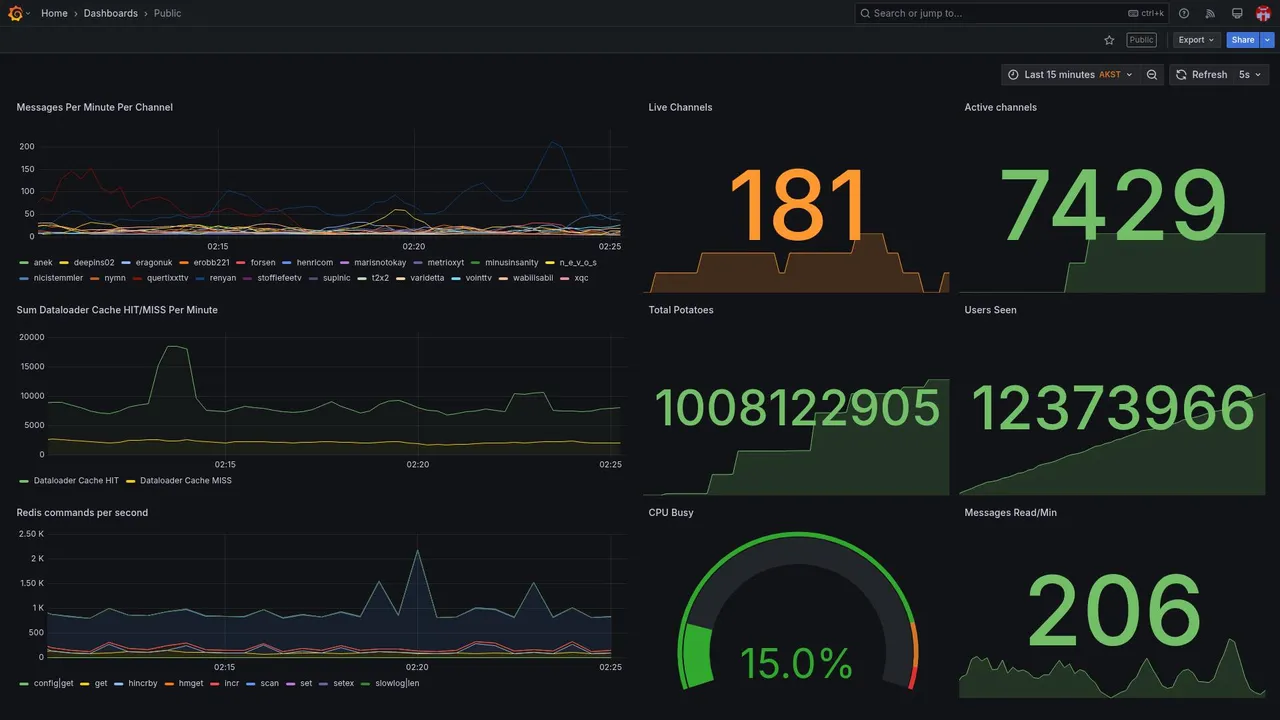
Task: Go to Dashboards breadcrumb
Action: pyautogui.click(x=111, y=13)
